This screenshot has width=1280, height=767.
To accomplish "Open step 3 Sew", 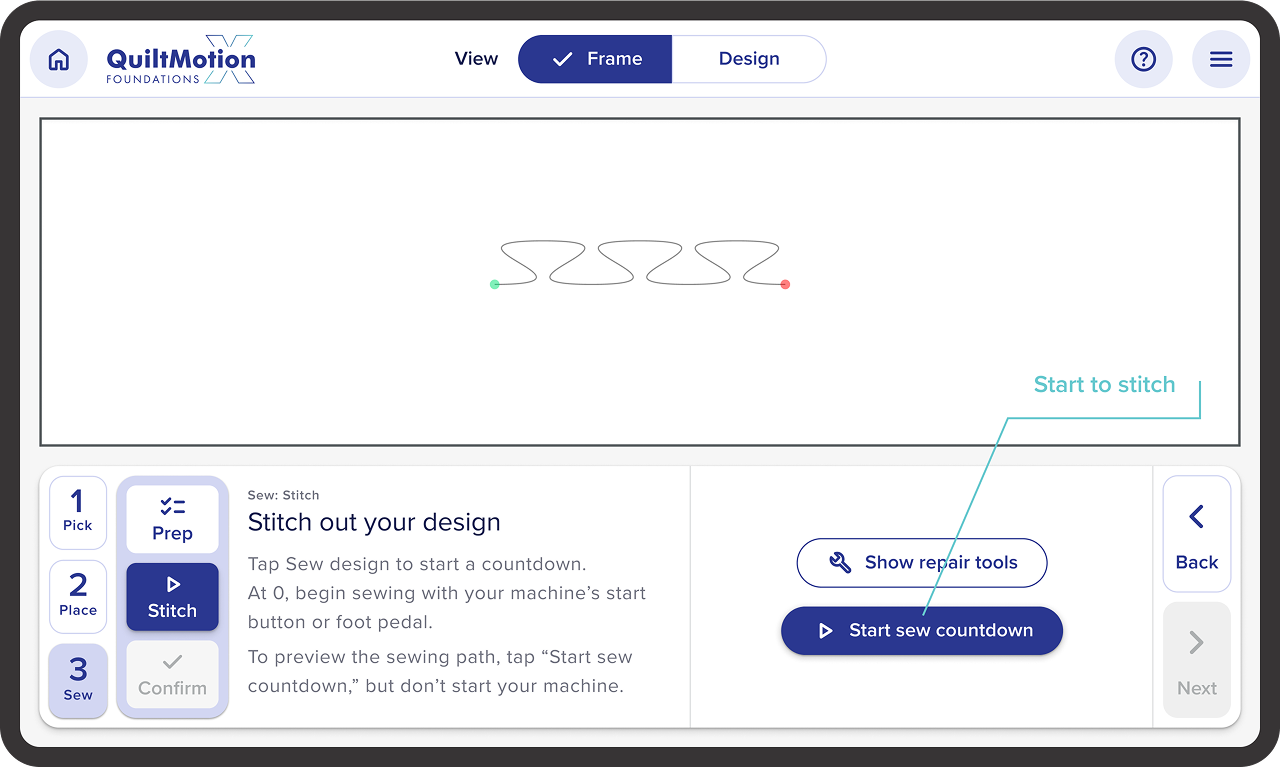I will point(78,679).
